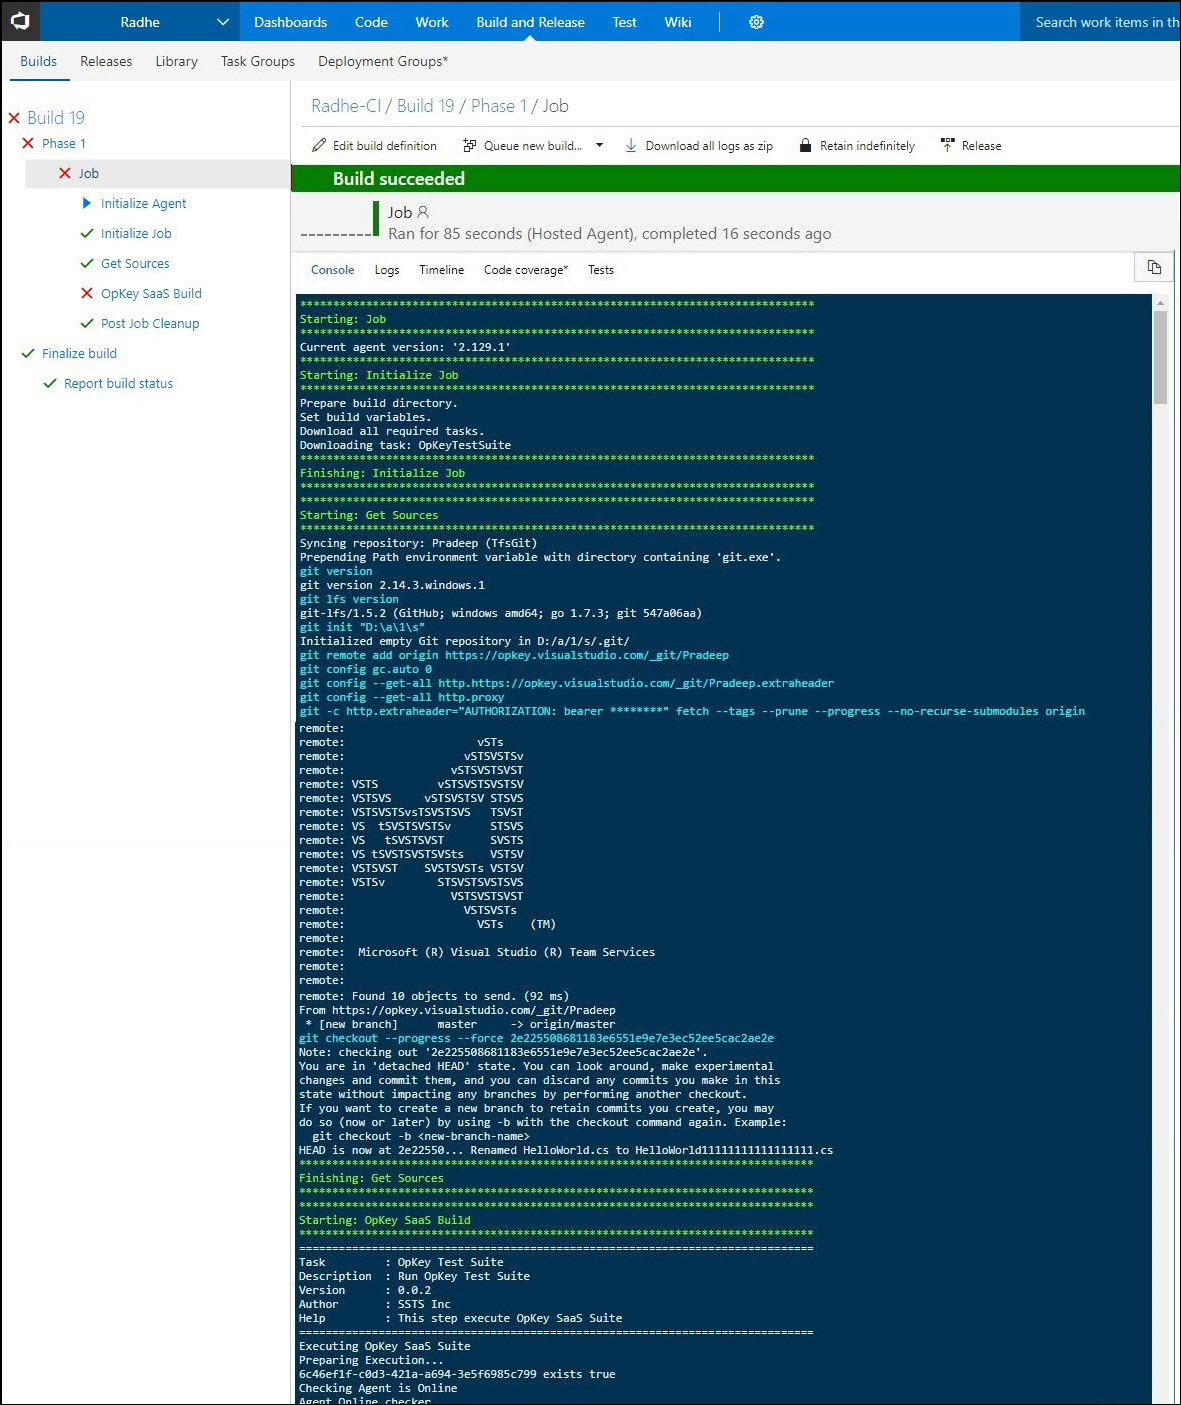Click the green check beside Get Sources

(87, 263)
